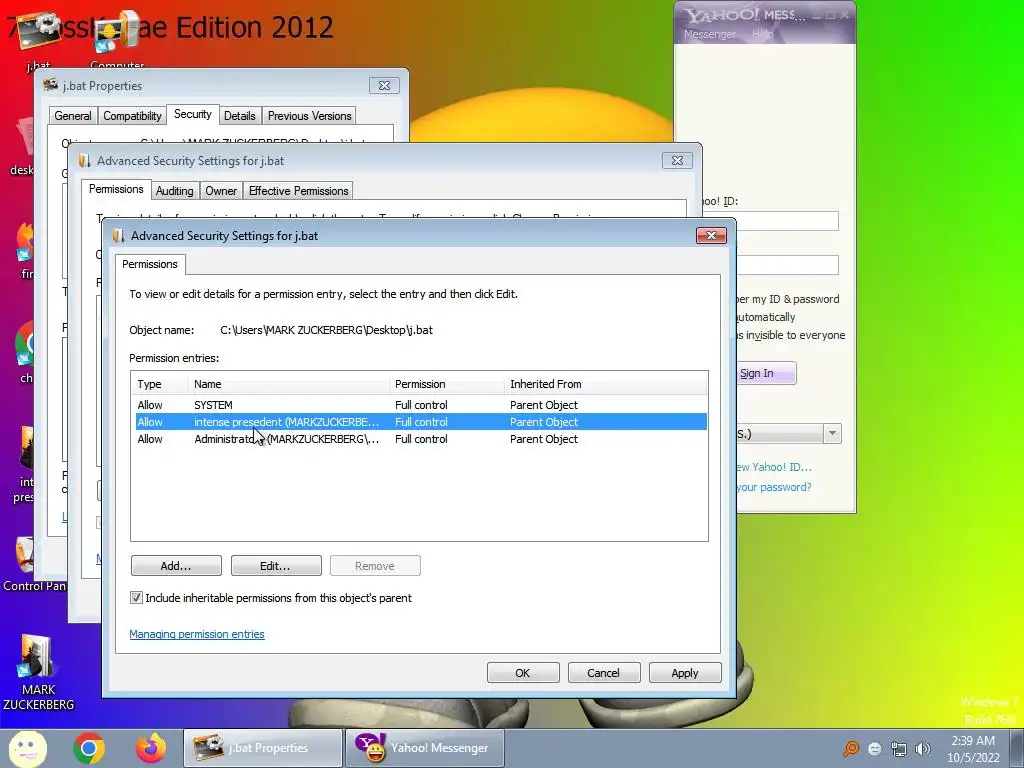This screenshot has height=768, width=1024.
Task: Click the object name path j.bat text
Action: [327, 330]
